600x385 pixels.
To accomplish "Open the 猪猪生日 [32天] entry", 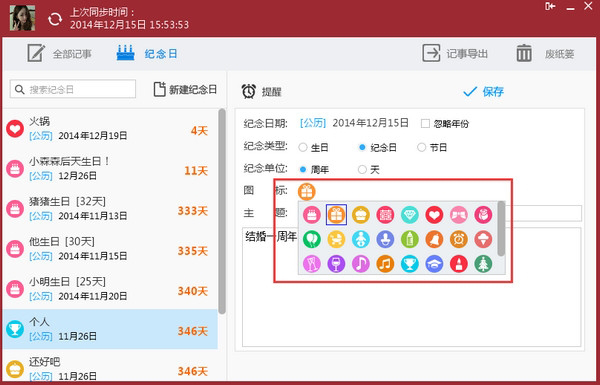I will tap(110, 209).
